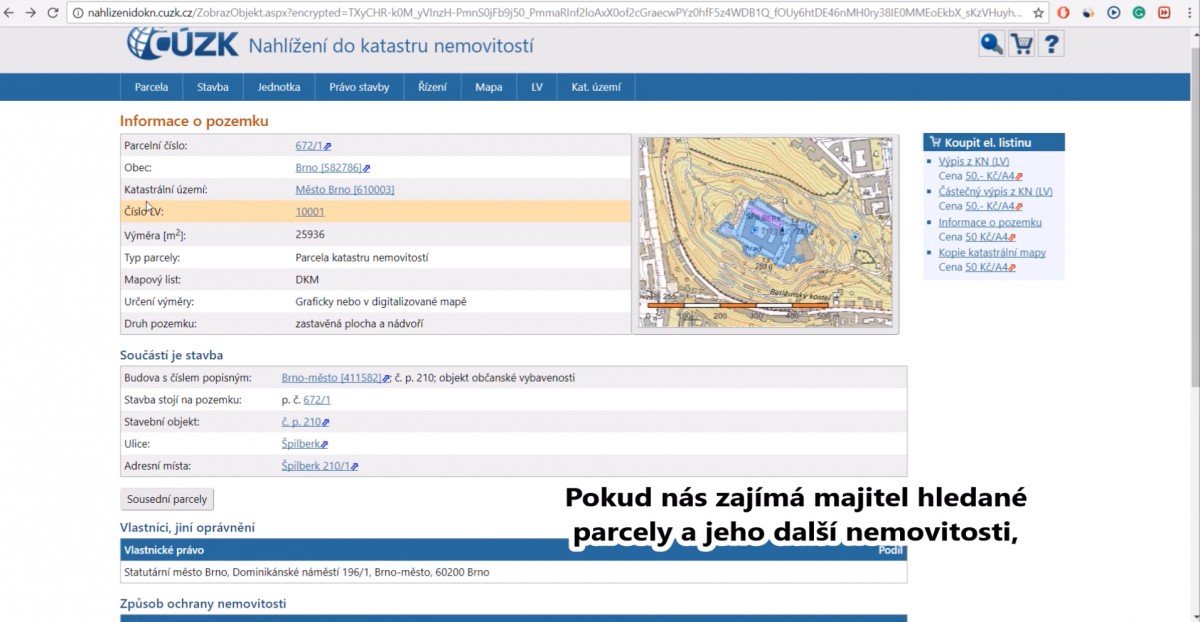1200x622 pixels.
Task: Click the cadastral map thumbnail of Špilberk
Action: pyautogui.click(x=767, y=233)
